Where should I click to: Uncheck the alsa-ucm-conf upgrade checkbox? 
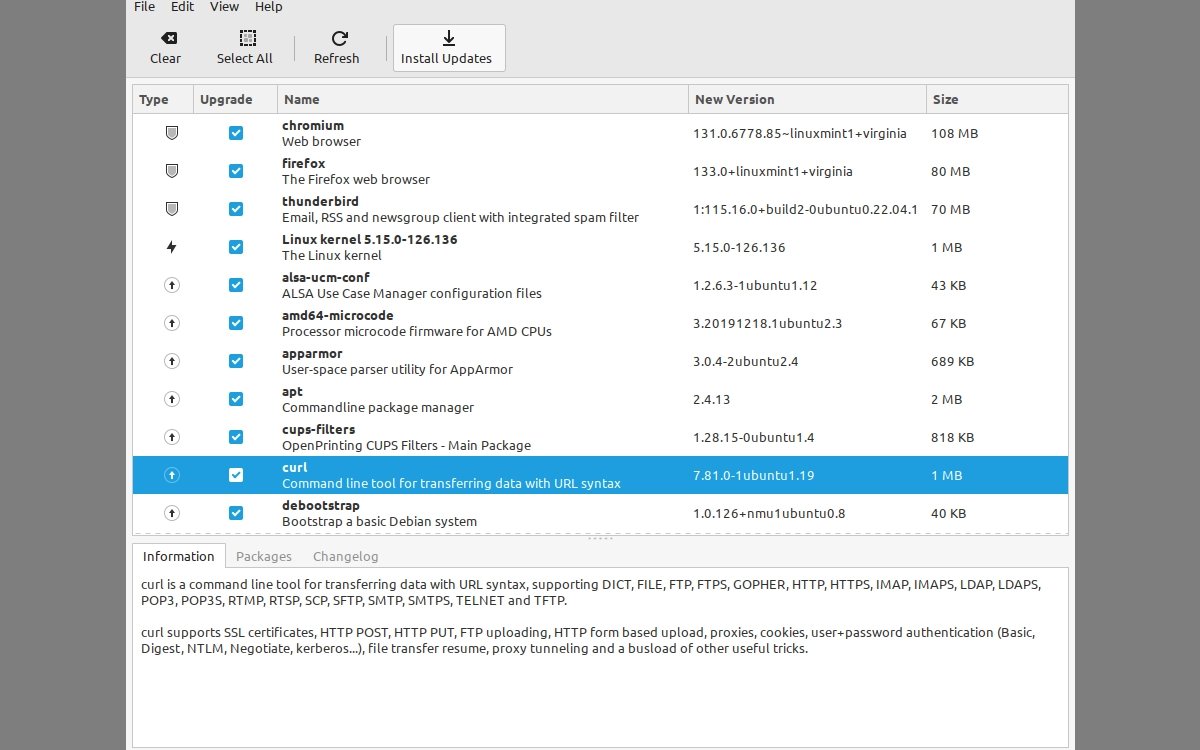point(236,285)
